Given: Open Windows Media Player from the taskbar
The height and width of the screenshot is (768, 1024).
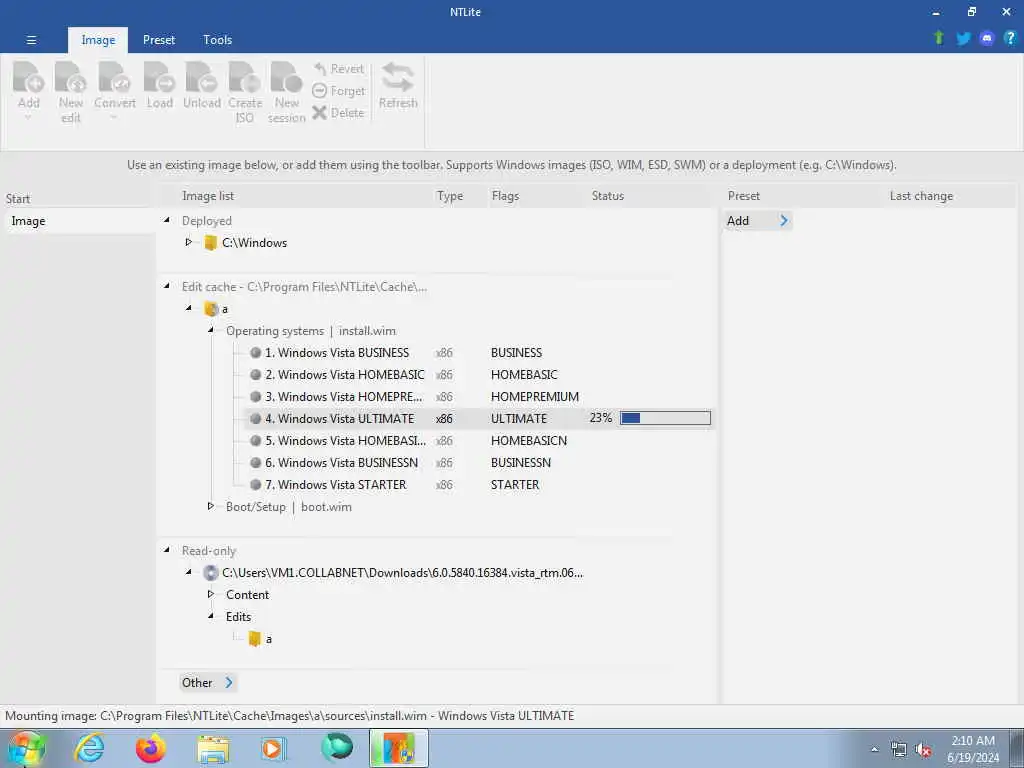Looking at the screenshot, I should 273,748.
